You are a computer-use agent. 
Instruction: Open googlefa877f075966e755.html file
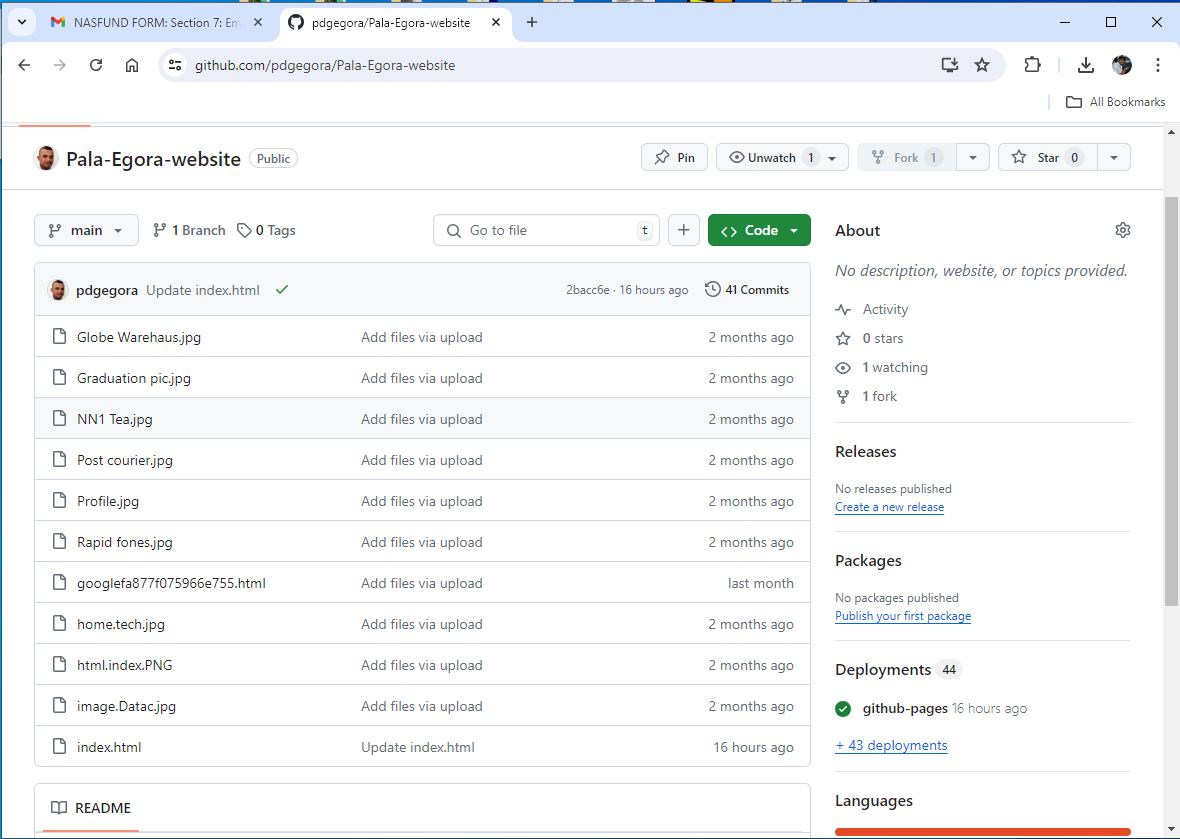(x=172, y=583)
